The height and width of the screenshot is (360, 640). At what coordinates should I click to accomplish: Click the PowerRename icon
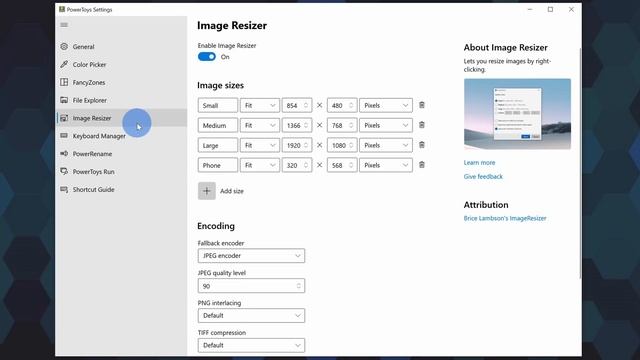(64, 153)
